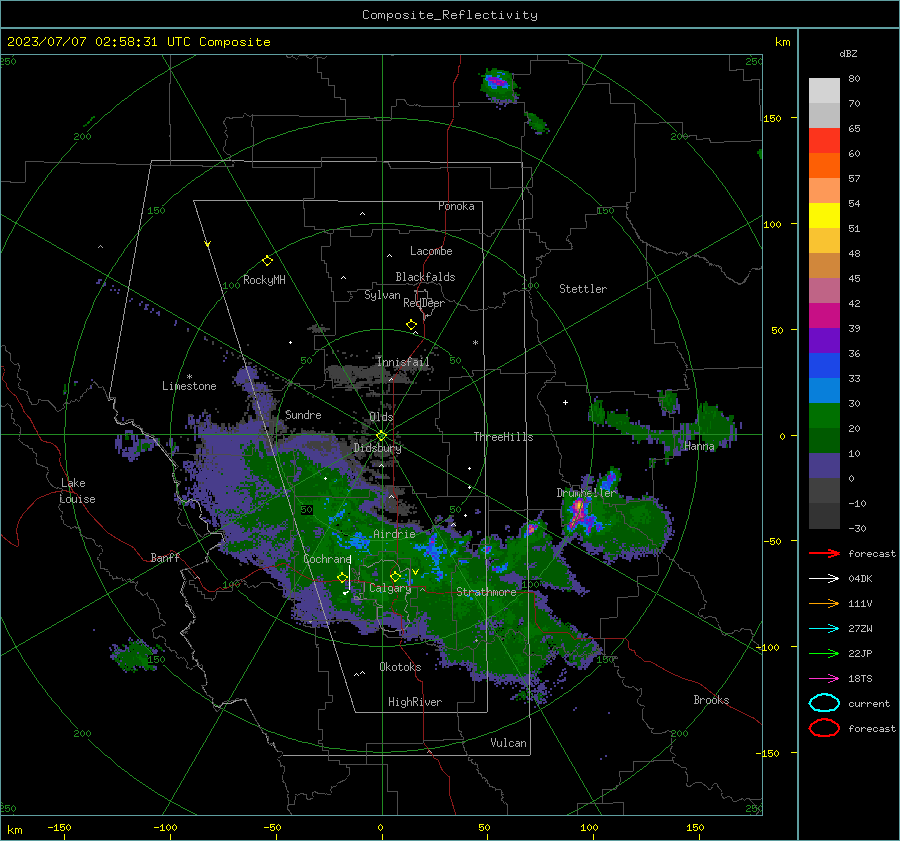The width and height of the screenshot is (900, 841).
Task: Click the white asterisk marker near Limestone
Action: [x=189, y=377]
